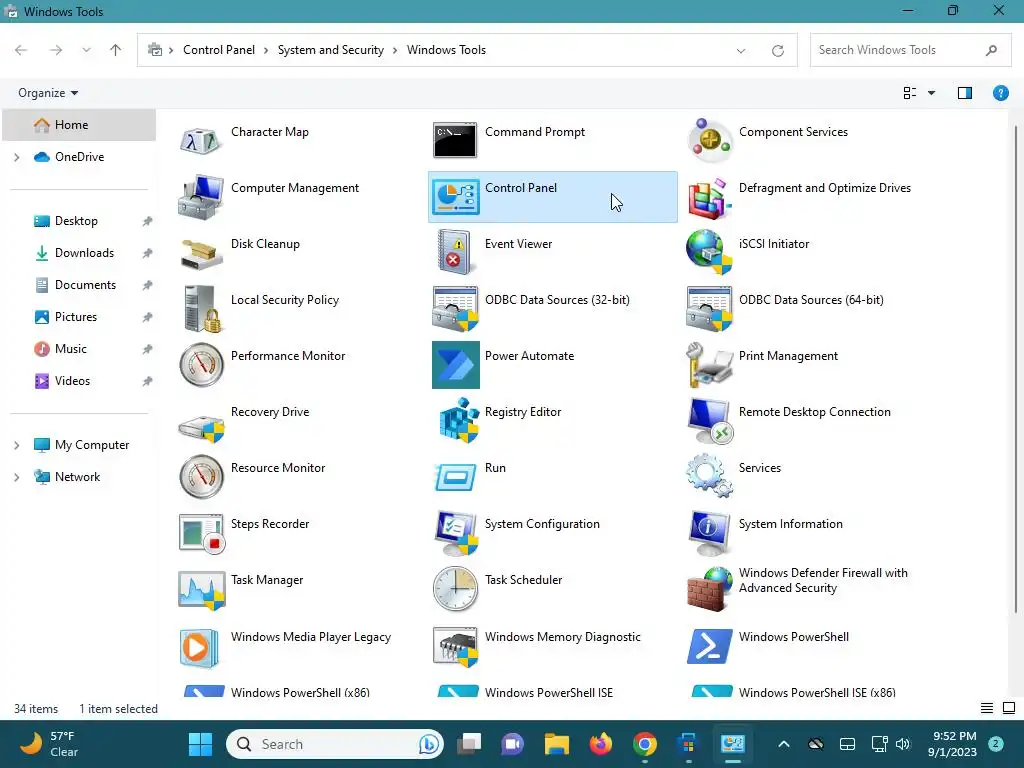
Task: Open the Windows Start menu
Action: (x=200, y=744)
